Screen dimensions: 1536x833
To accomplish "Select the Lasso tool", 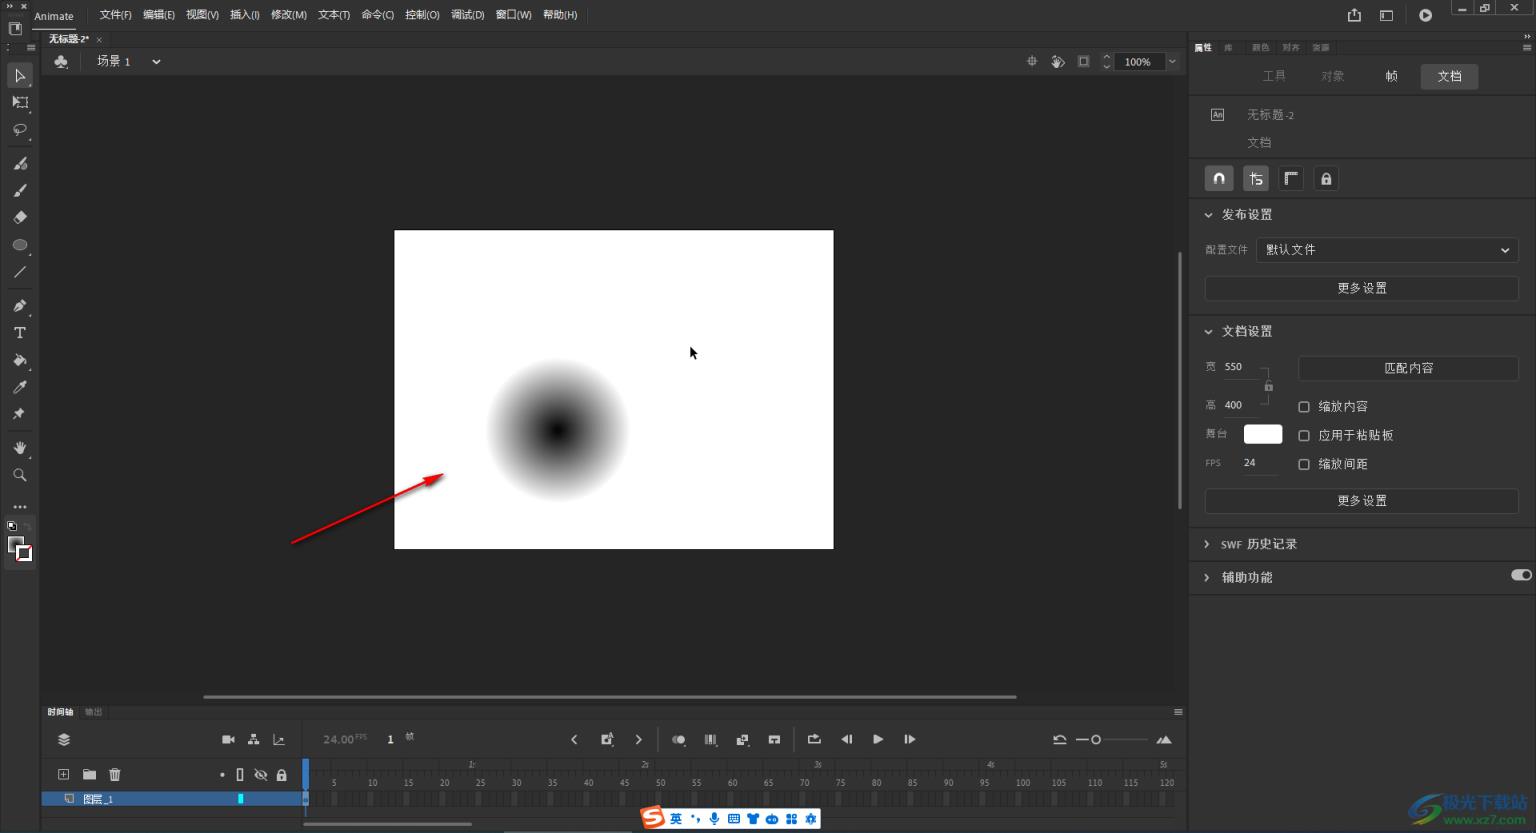I will [20, 130].
